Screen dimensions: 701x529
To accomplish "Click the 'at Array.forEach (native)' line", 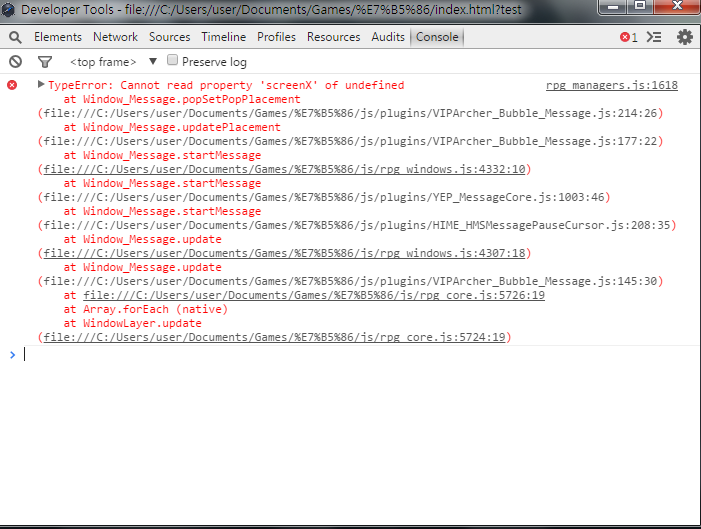I will [x=146, y=309].
